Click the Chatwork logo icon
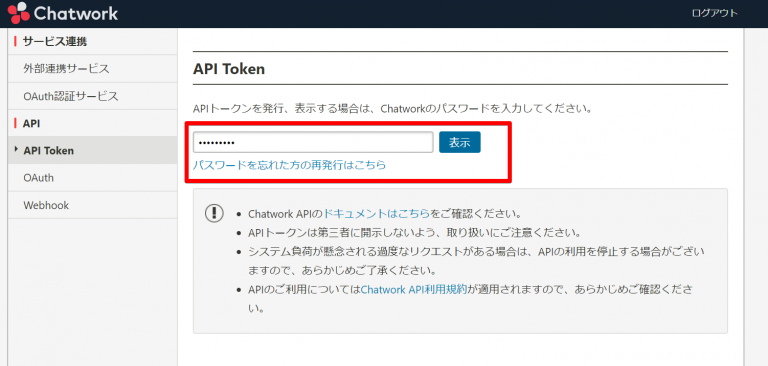 coord(18,13)
